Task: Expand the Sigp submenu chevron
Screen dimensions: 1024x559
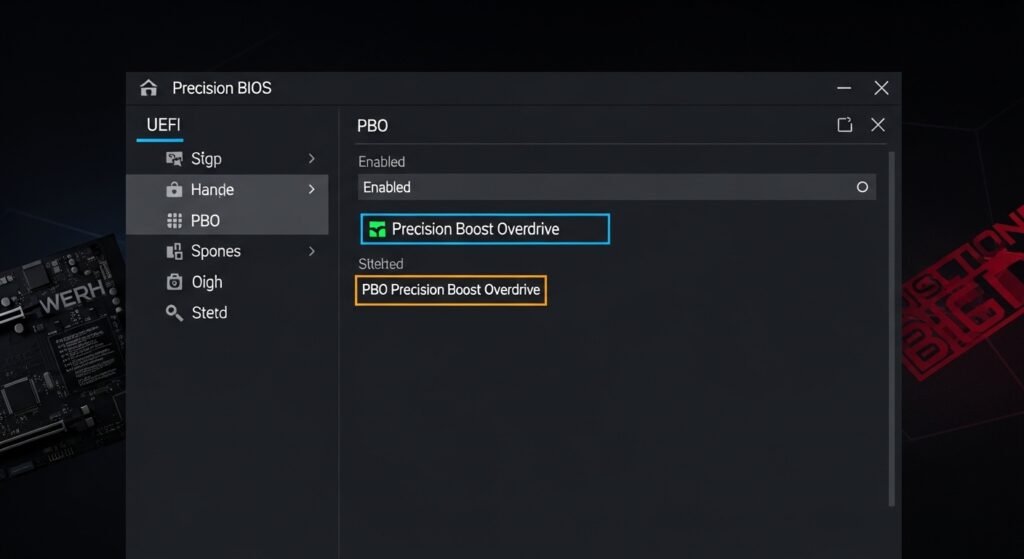Action: pyautogui.click(x=312, y=159)
